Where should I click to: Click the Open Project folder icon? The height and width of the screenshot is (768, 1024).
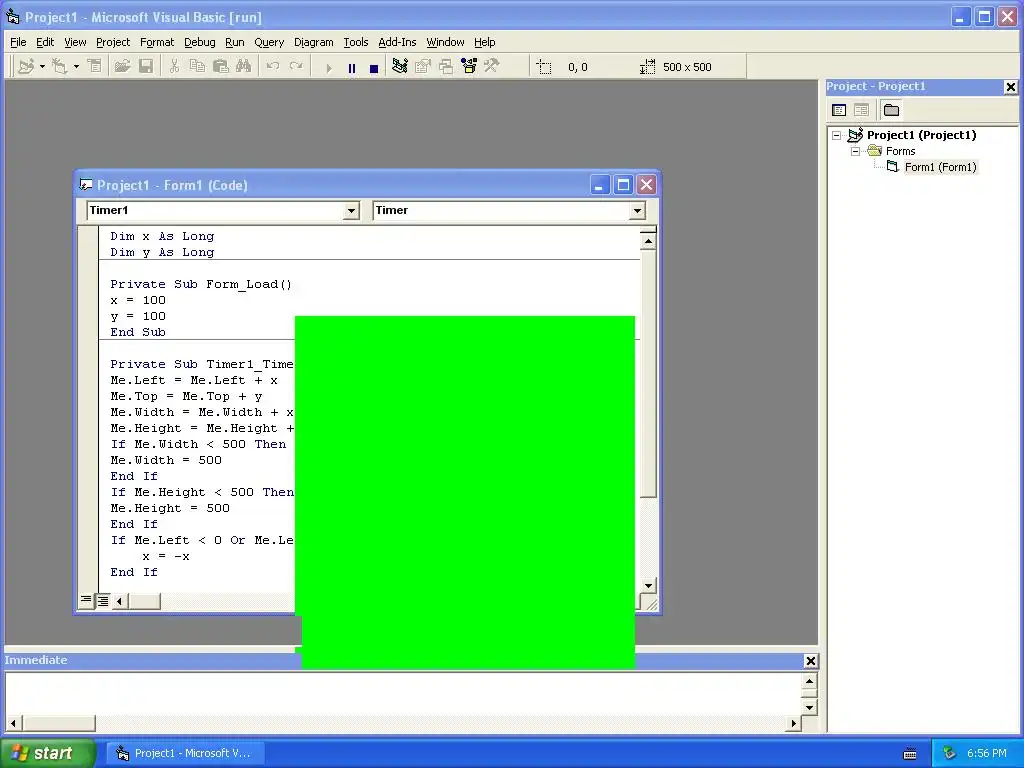(122, 67)
